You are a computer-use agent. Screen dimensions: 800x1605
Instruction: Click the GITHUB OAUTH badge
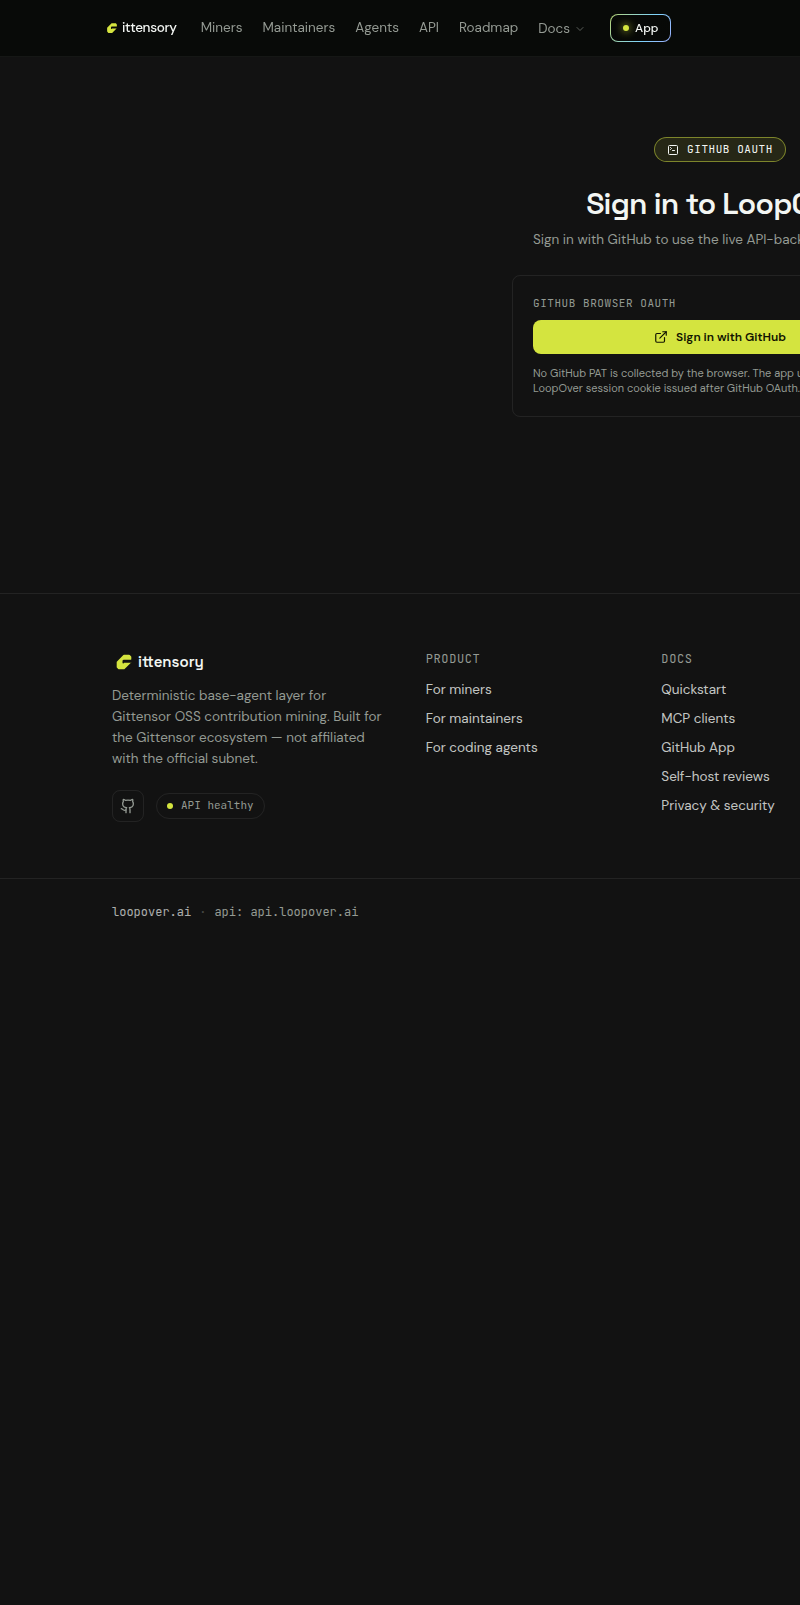[x=720, y=149]
